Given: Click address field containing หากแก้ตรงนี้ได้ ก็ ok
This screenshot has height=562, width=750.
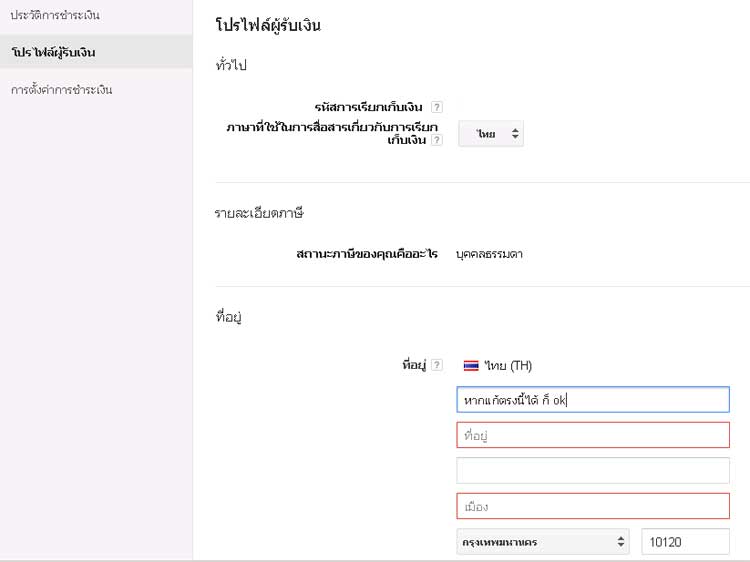Looking at the screenshot, I should click(x=592, y=400).
